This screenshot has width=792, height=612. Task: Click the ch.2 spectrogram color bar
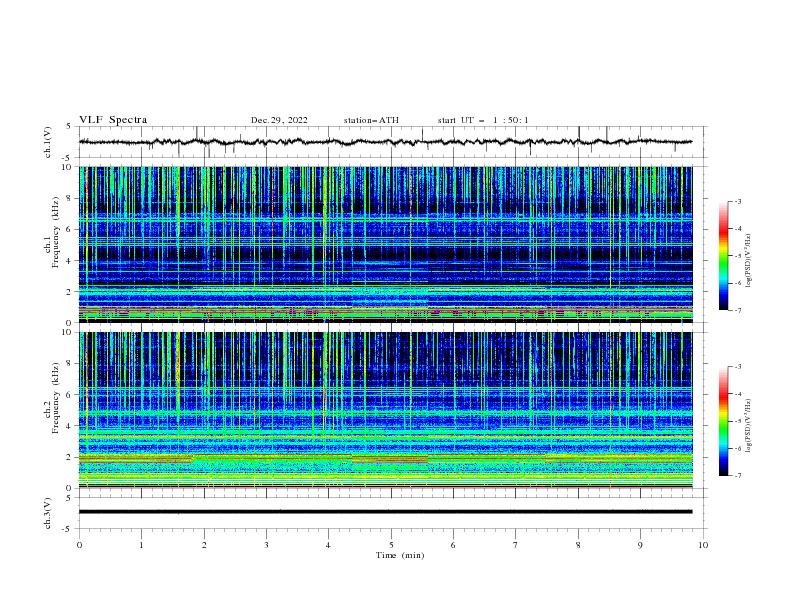pos(724,421)
